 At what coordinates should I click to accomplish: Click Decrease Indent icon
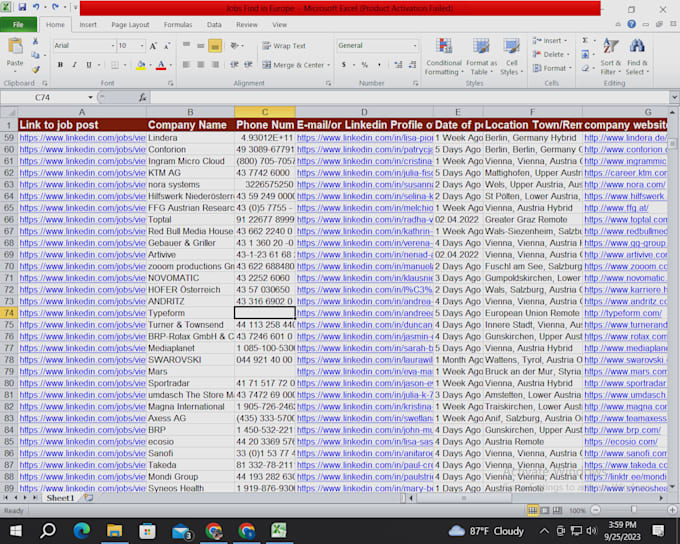234,65
